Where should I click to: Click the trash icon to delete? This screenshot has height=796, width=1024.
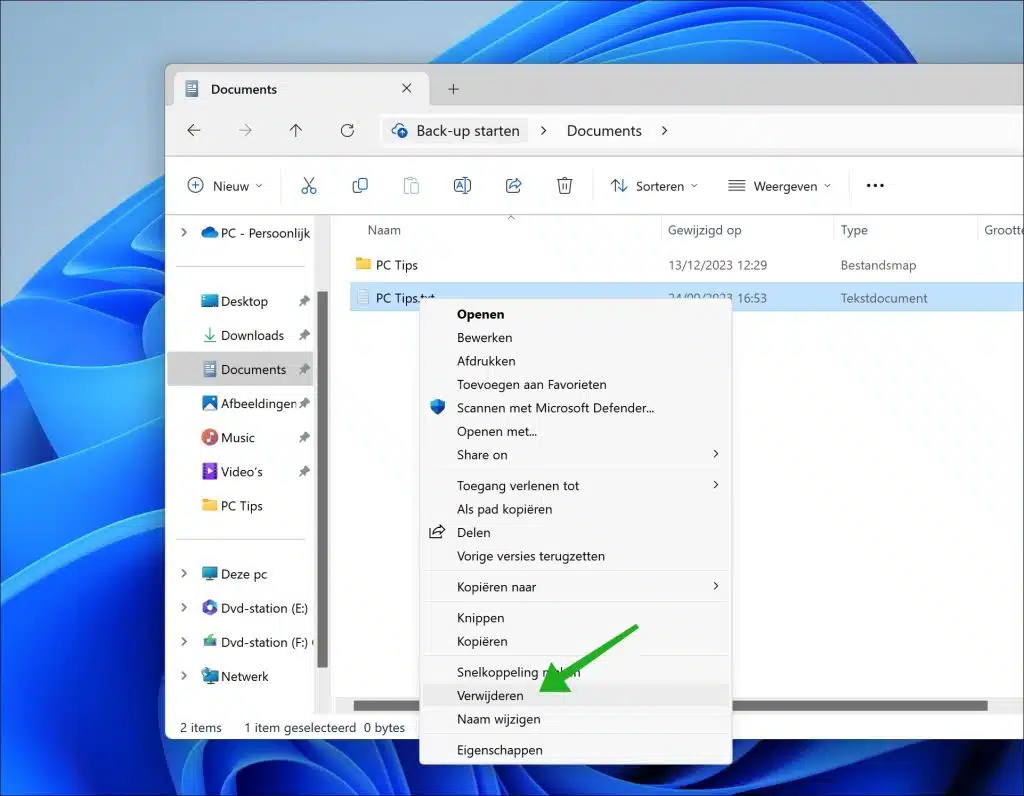(x=564, y=185)
